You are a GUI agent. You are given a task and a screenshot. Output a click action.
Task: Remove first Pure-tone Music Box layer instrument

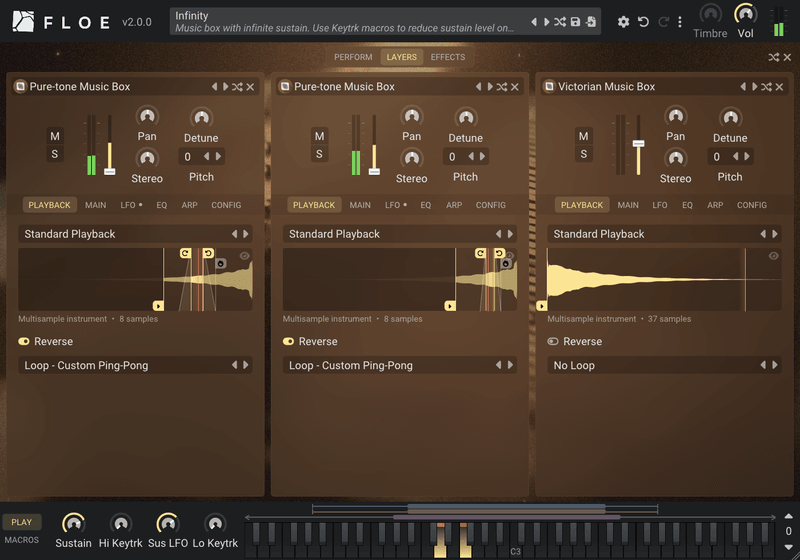tap(250, 87)
